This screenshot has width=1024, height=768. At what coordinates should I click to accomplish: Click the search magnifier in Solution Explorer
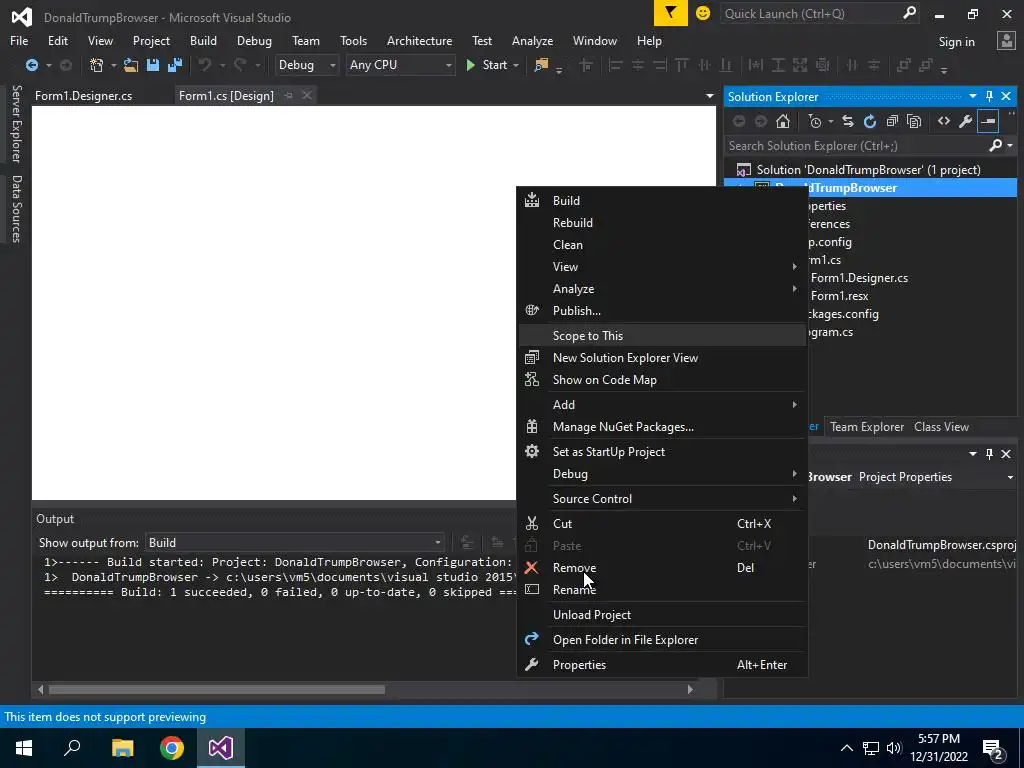point(995,146)
